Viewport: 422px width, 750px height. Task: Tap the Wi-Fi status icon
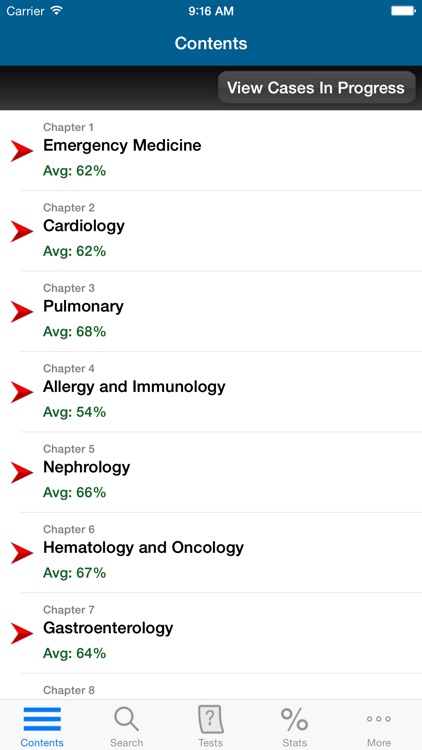[57, 11]
